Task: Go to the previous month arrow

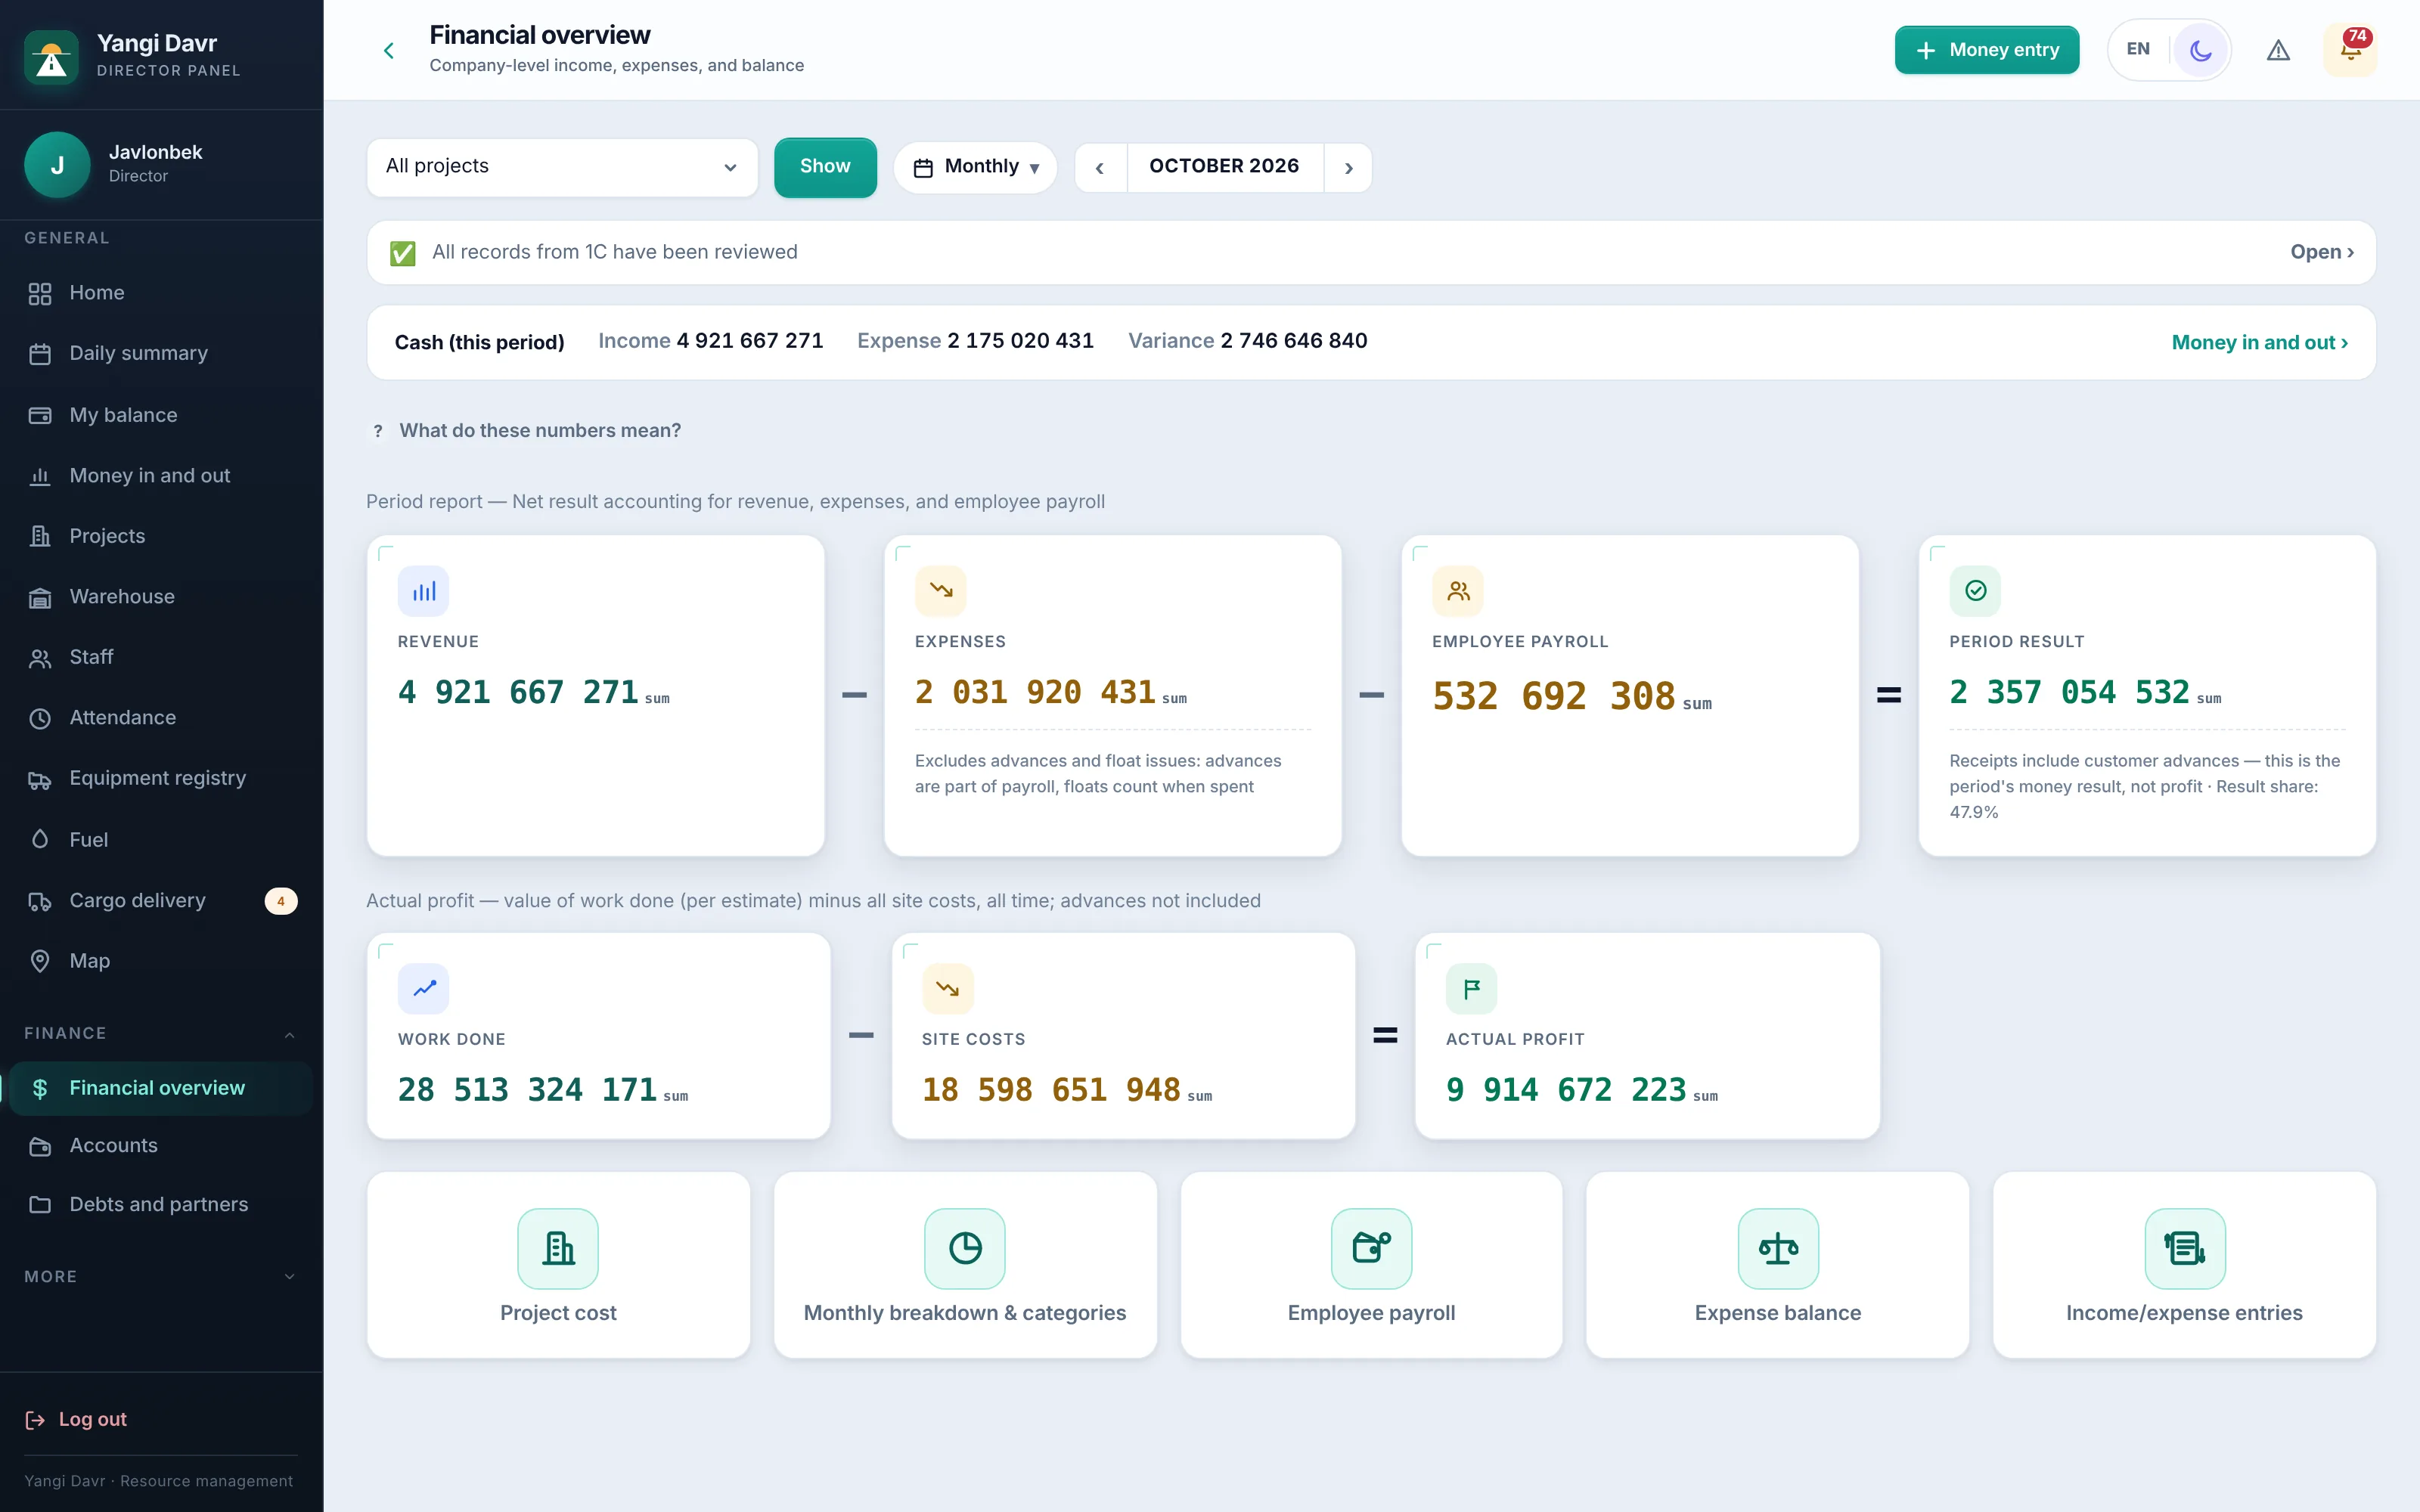Action: tap(1100, 168)
